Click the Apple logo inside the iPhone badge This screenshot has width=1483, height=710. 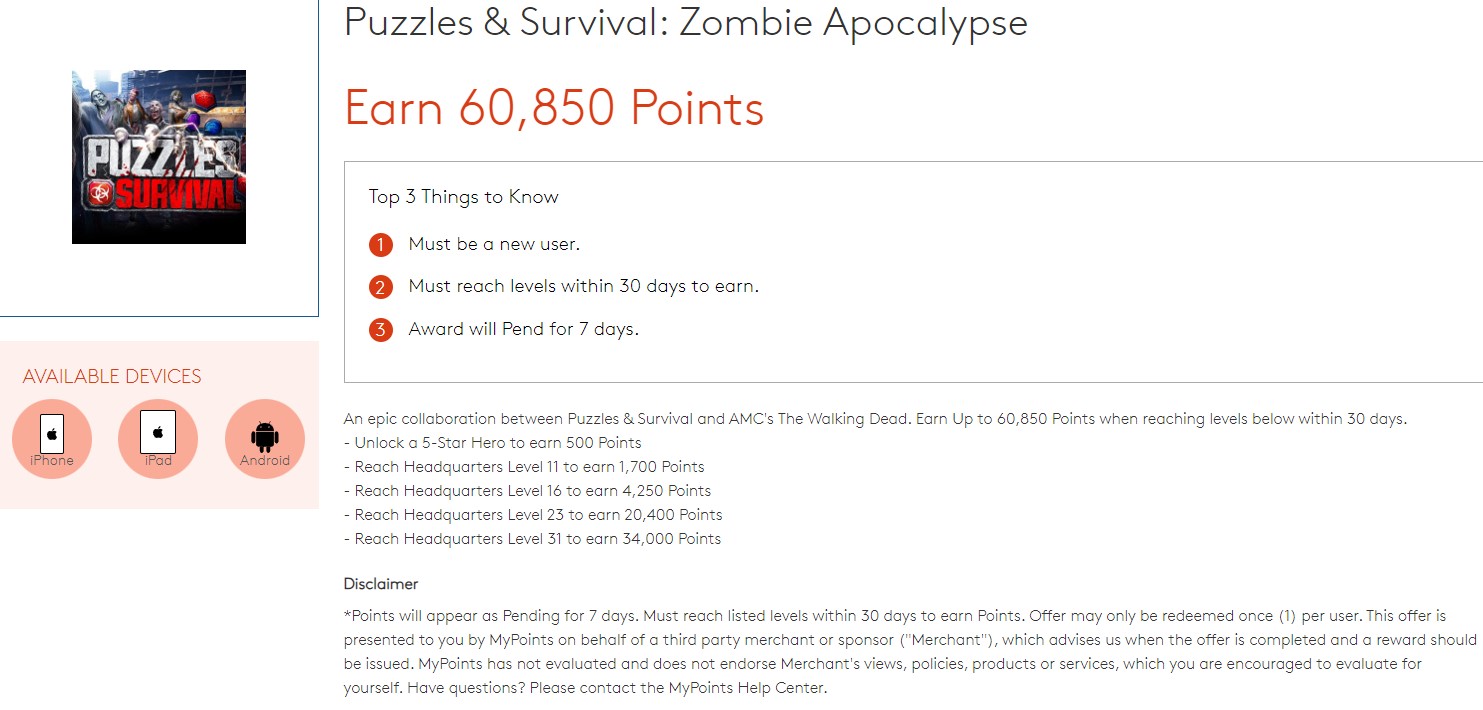[51, 430]
